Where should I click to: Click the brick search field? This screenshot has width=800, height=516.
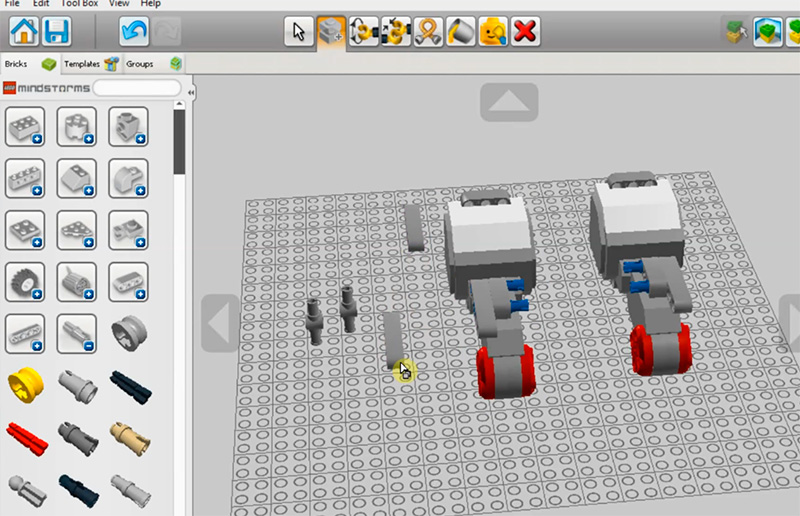coord(136,89)
